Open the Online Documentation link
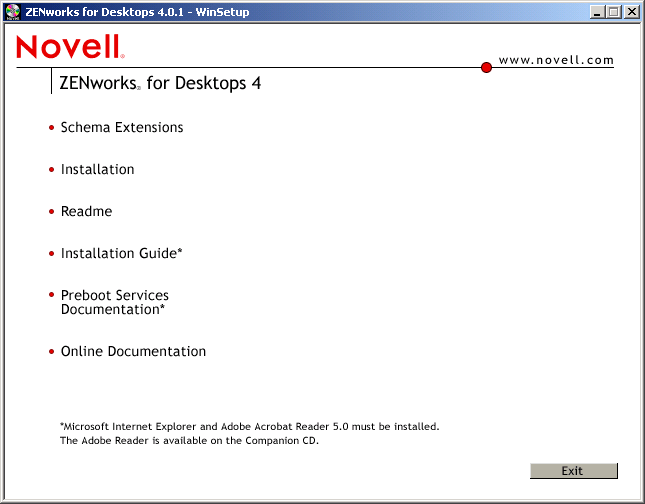Screen dimensions: 645x504 pos(133,351)
